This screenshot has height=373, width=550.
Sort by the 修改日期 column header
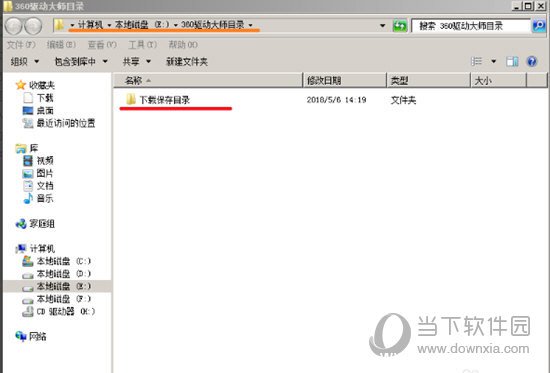tap(345, 81)
